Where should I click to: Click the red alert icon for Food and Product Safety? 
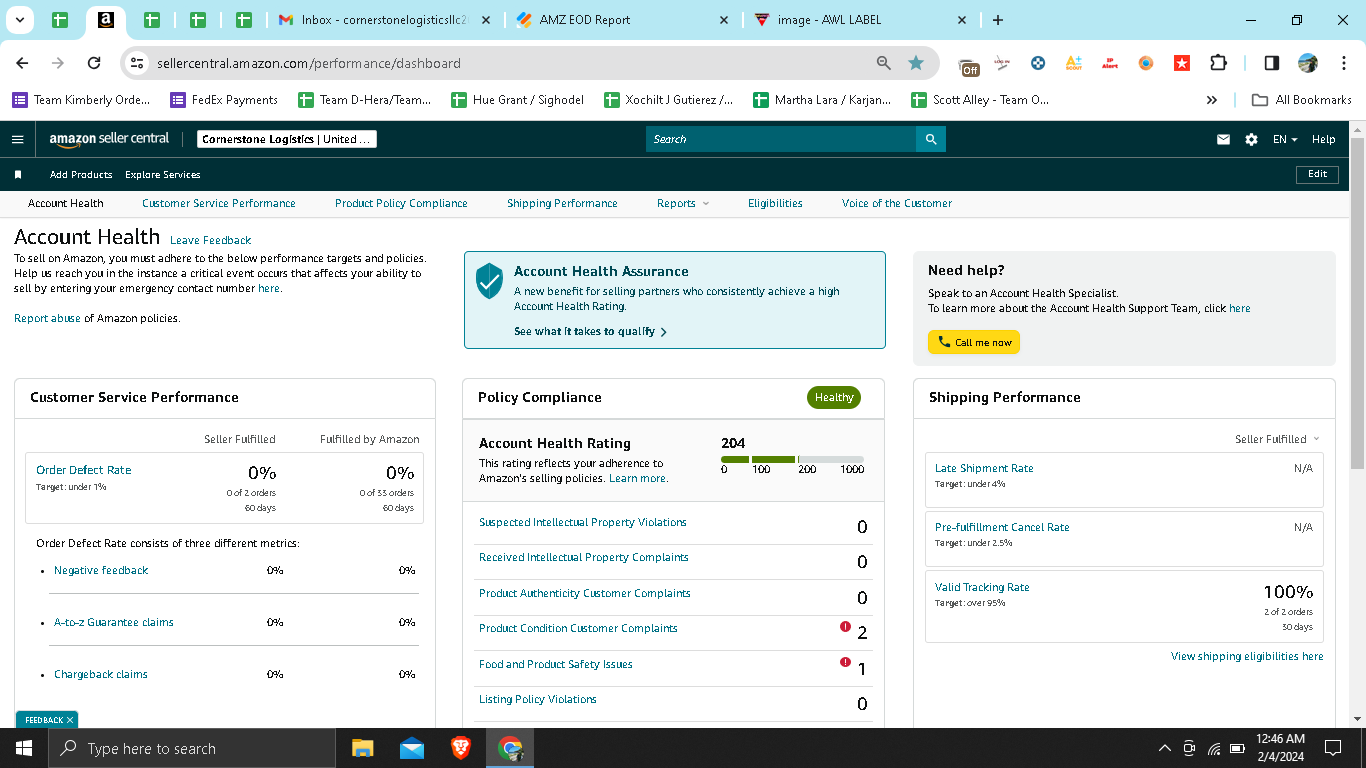click(845, 662)
